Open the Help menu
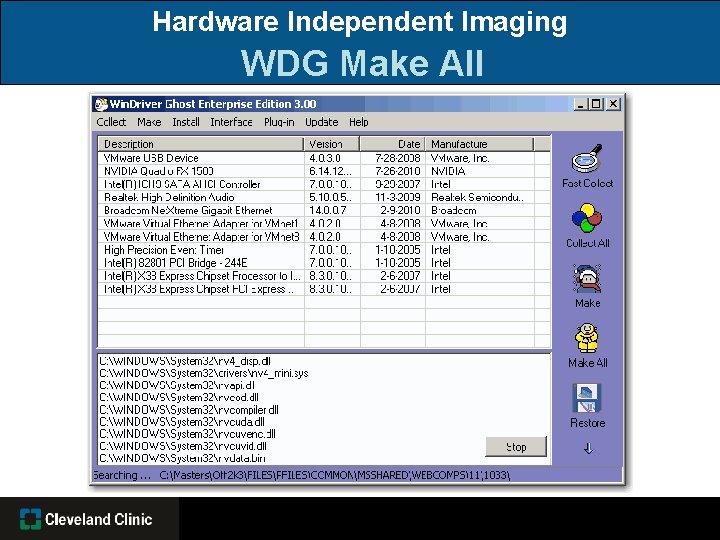 [359, 122]
